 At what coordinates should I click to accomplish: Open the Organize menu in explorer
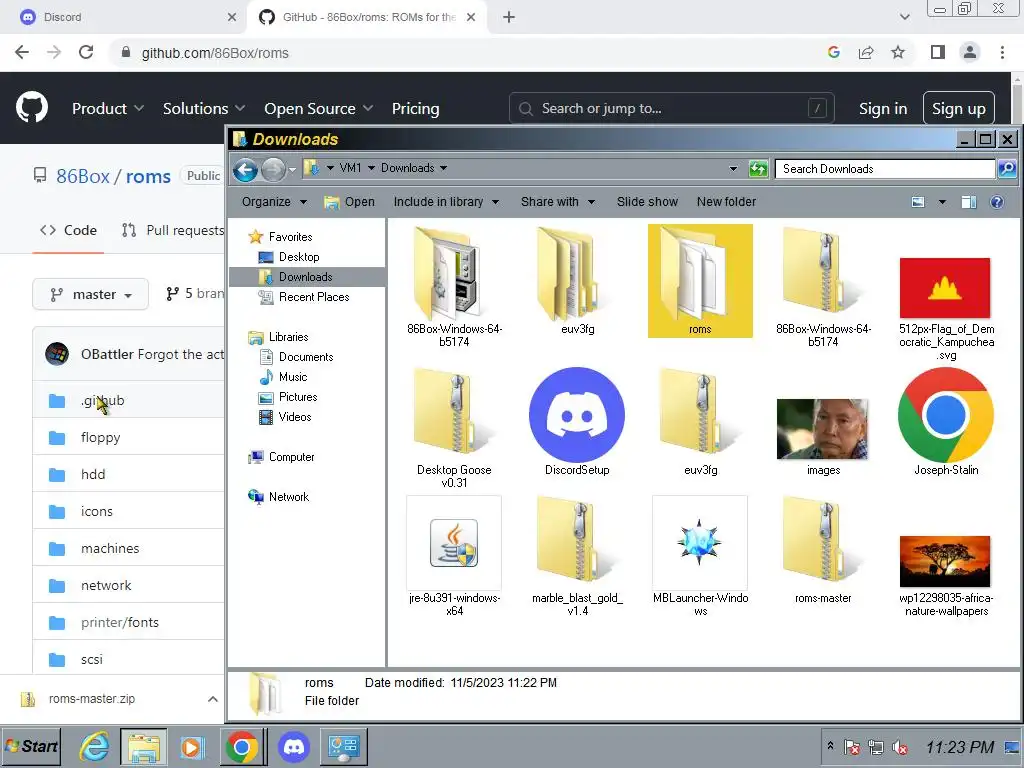pos(274,202)
